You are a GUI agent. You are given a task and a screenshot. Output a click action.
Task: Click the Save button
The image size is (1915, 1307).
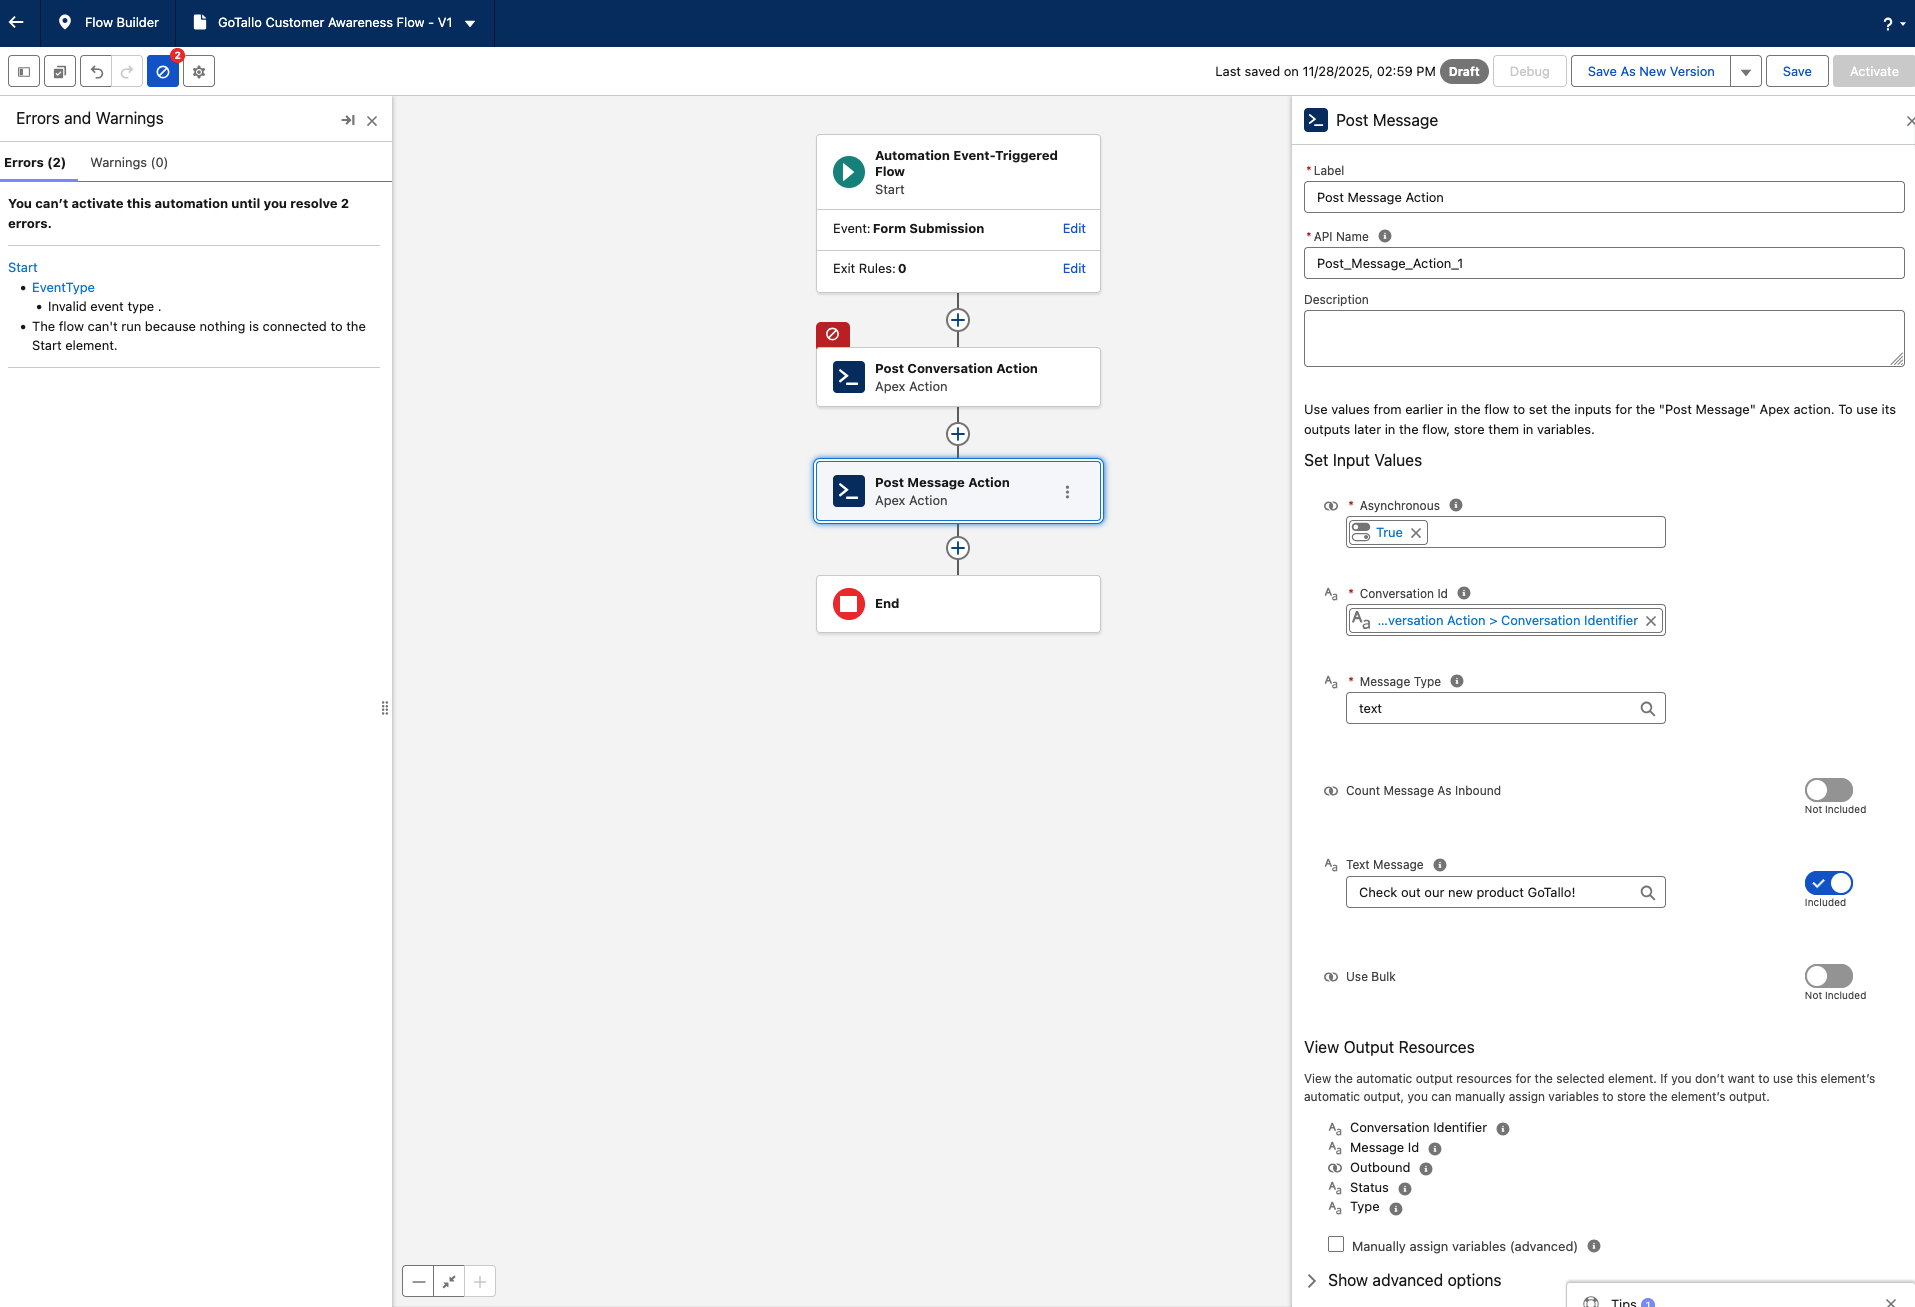[1796, 72]
